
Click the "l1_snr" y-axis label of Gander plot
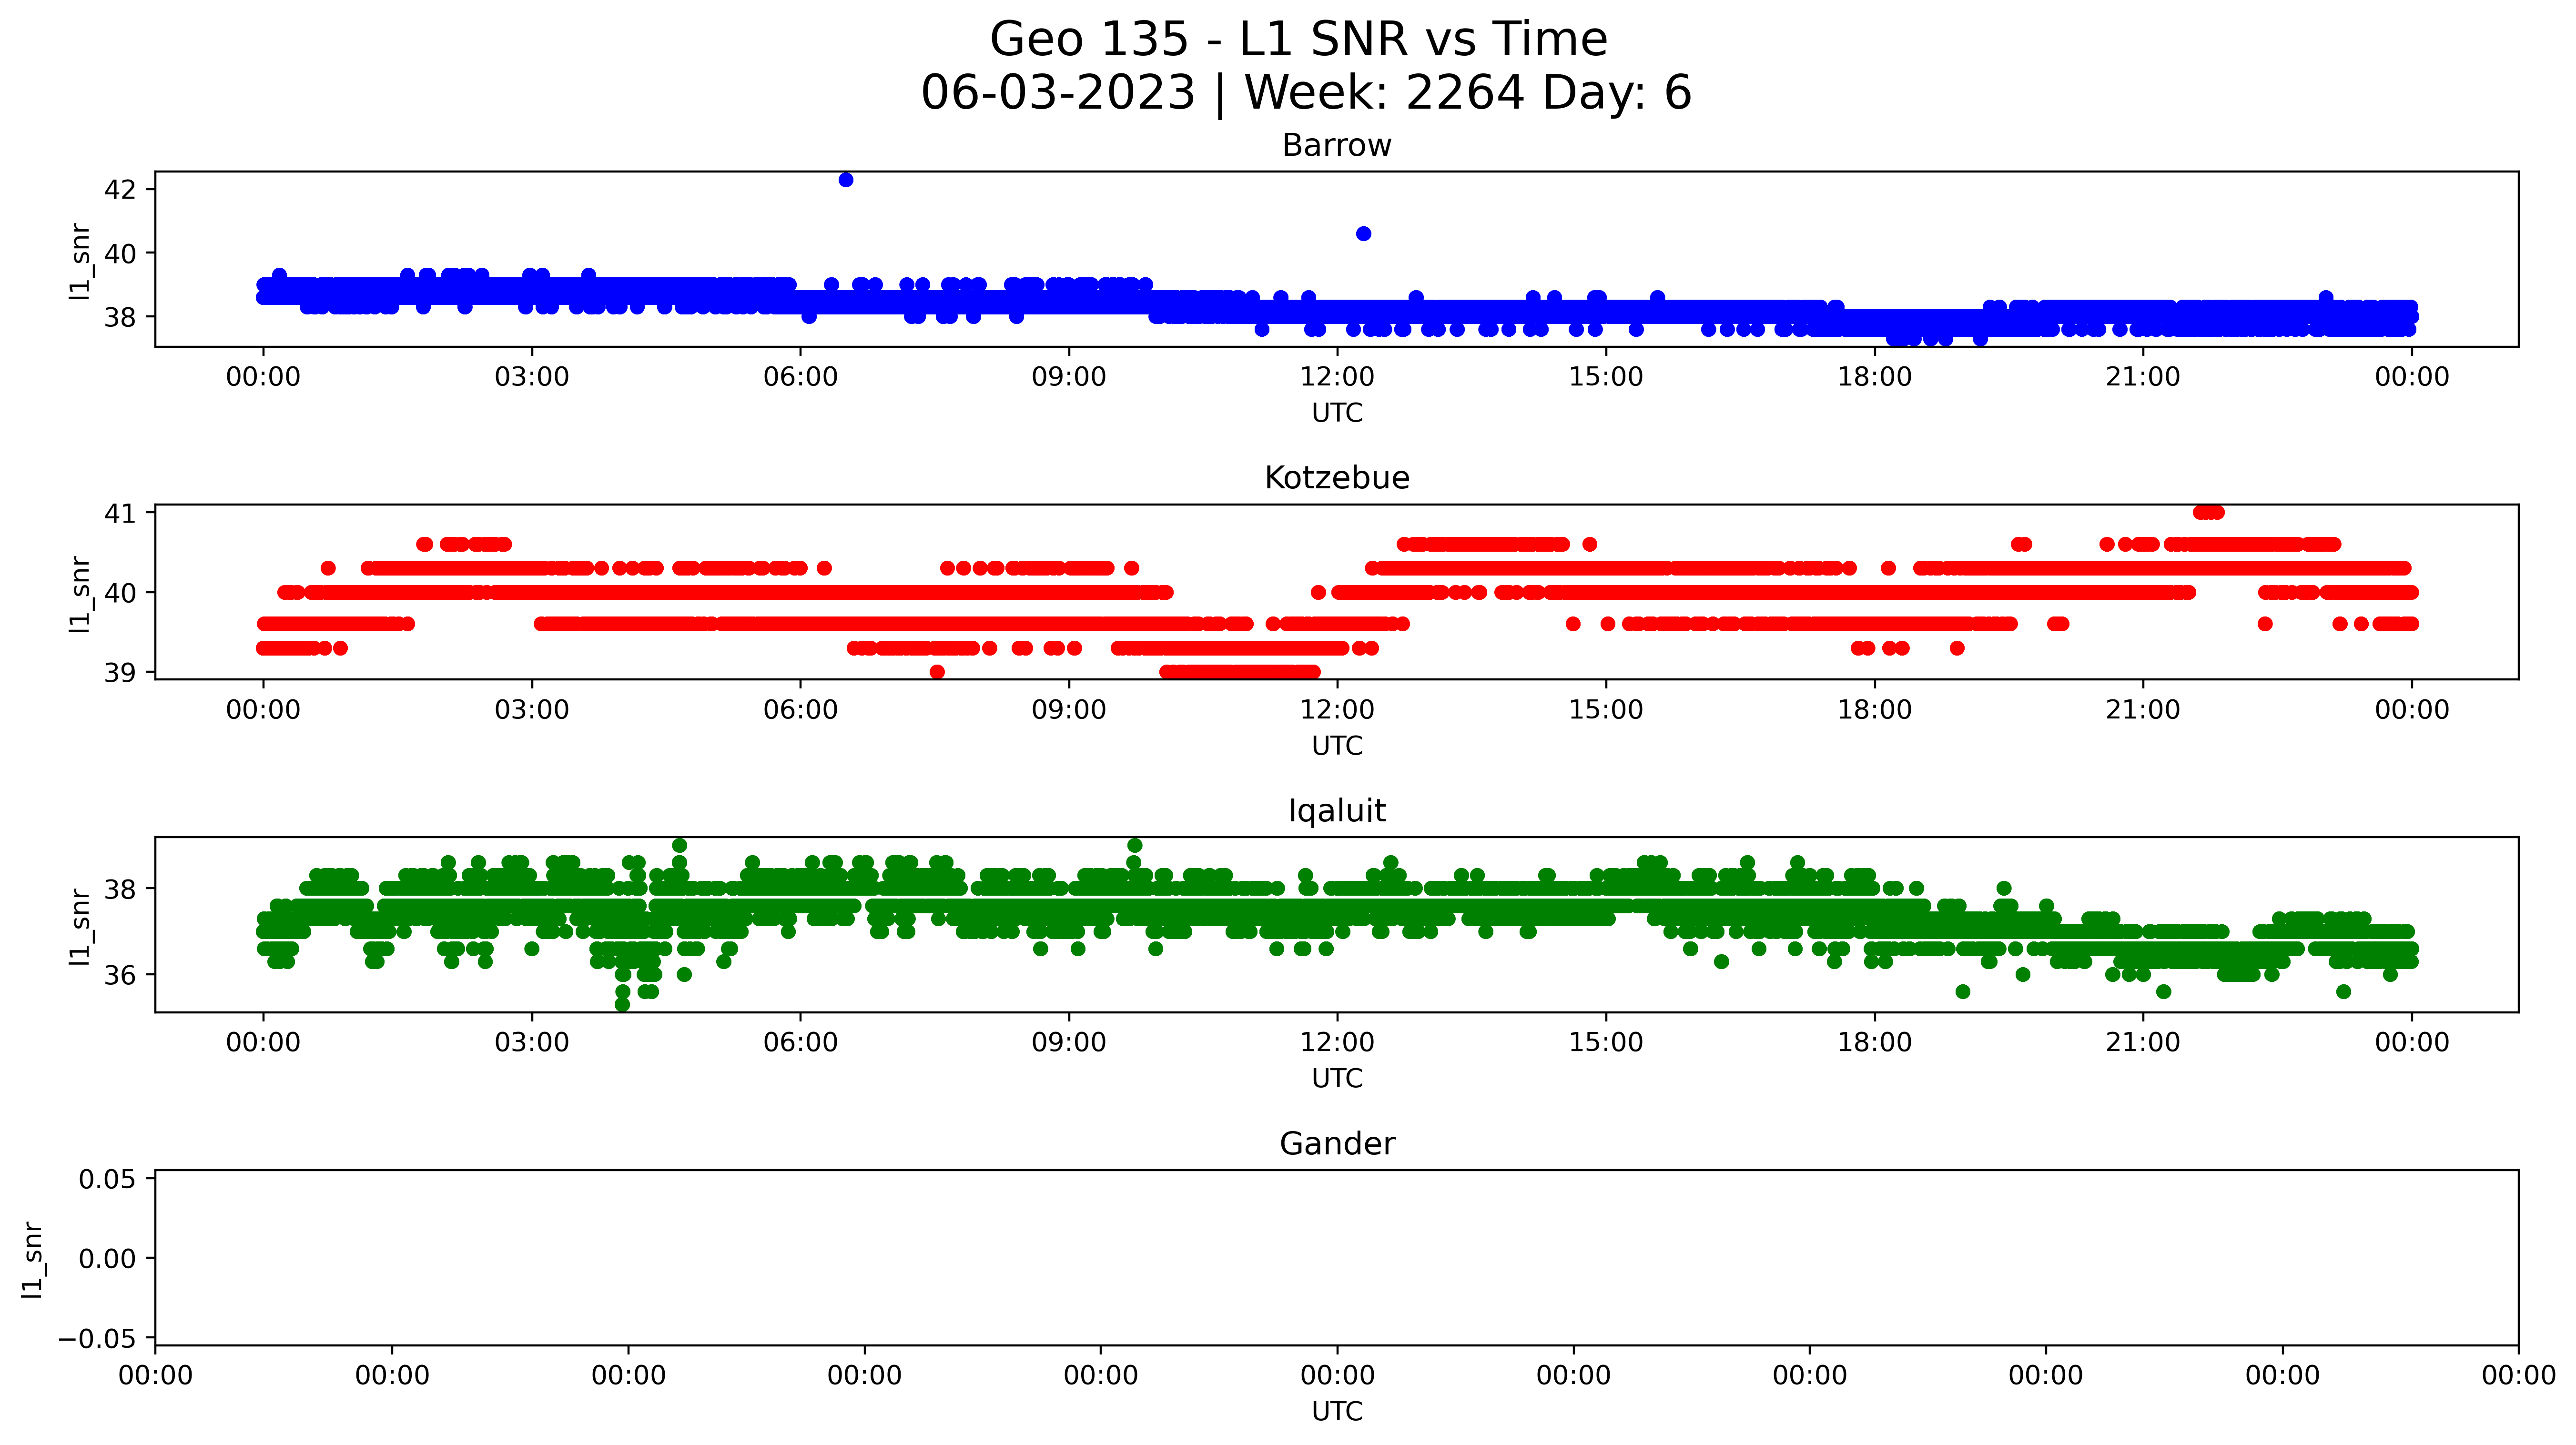pyautogui.click(x=32, y=1260)
